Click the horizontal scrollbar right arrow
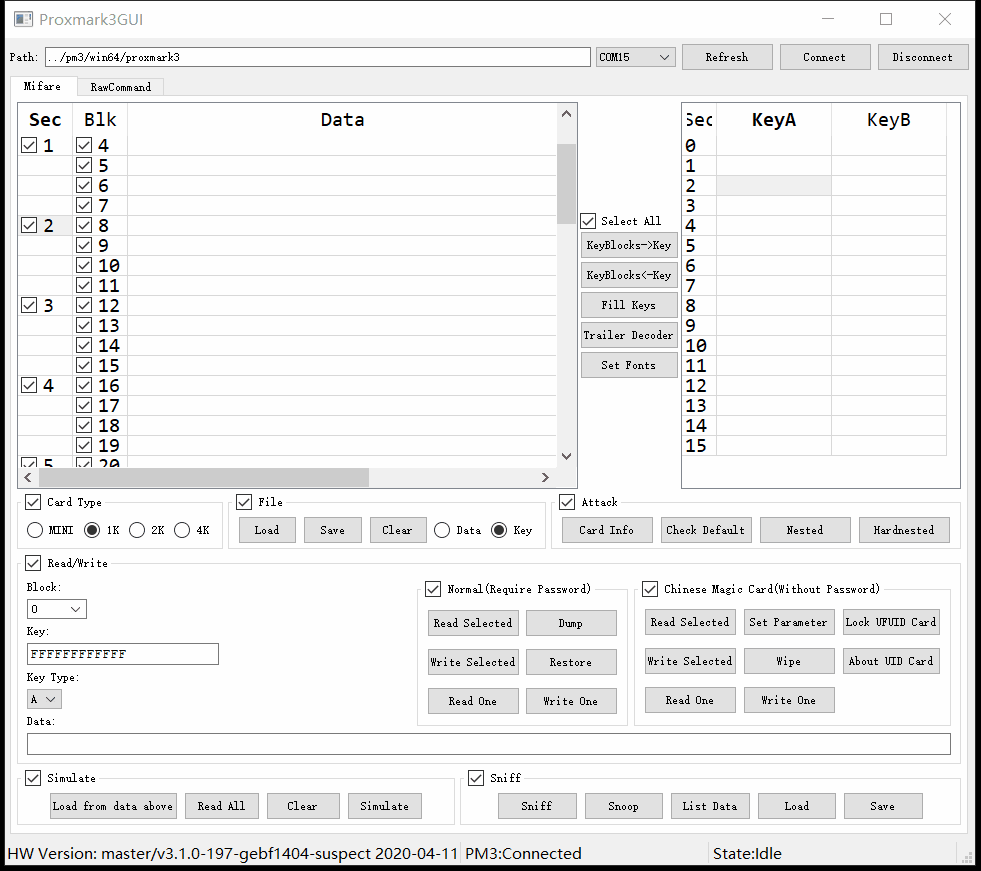The height and width of the screenshot is (871, 981). tap(545, 478)
